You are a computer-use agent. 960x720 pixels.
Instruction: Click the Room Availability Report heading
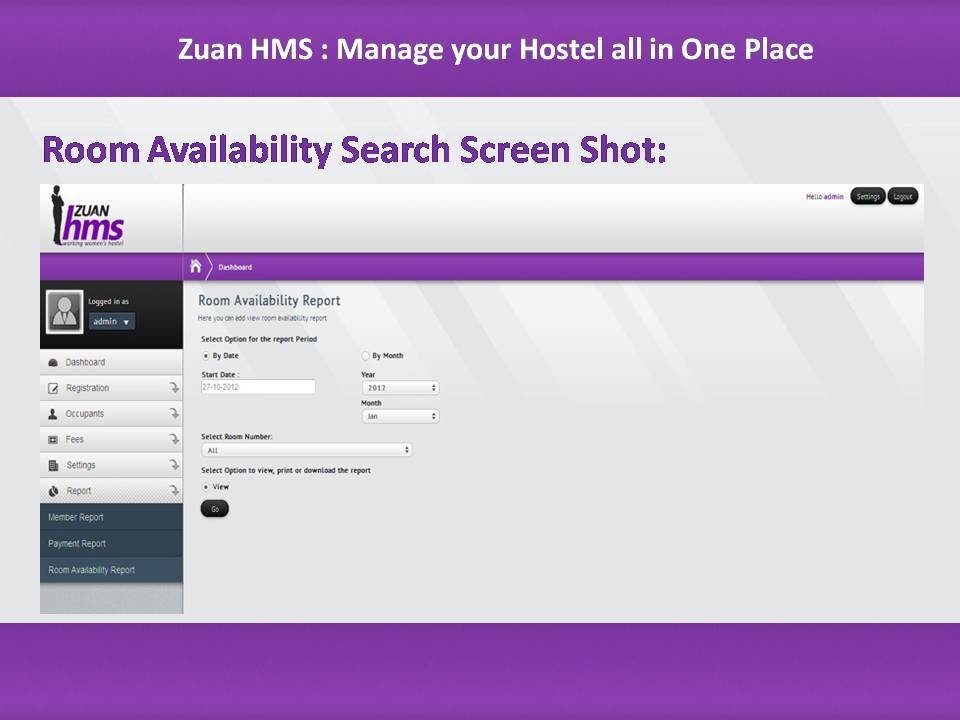[x=269, y=301]
